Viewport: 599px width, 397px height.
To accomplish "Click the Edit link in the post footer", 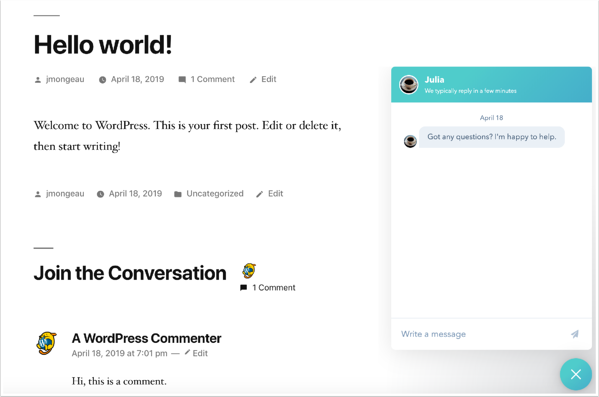I will (275, 194).
